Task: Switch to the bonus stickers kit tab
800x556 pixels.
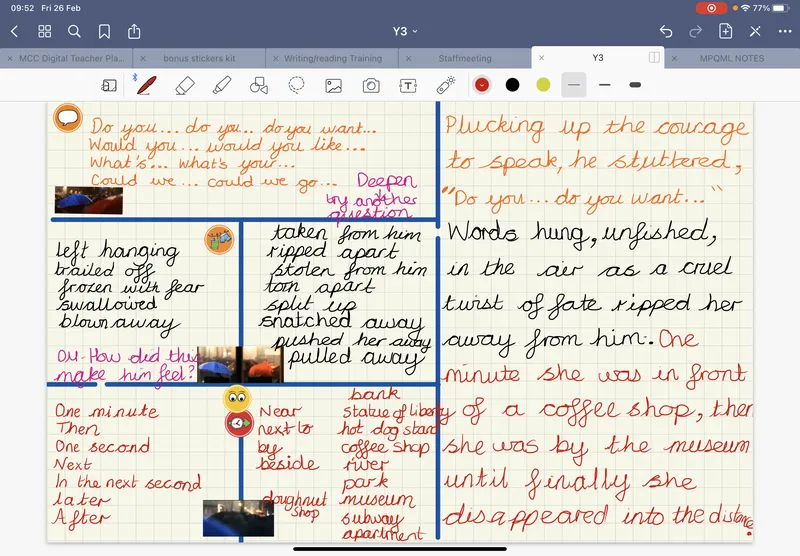Action: 198,58
